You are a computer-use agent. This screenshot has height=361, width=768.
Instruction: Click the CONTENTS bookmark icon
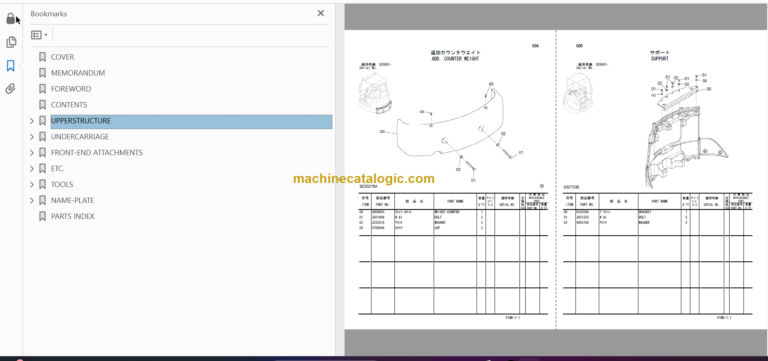(43, 105)
